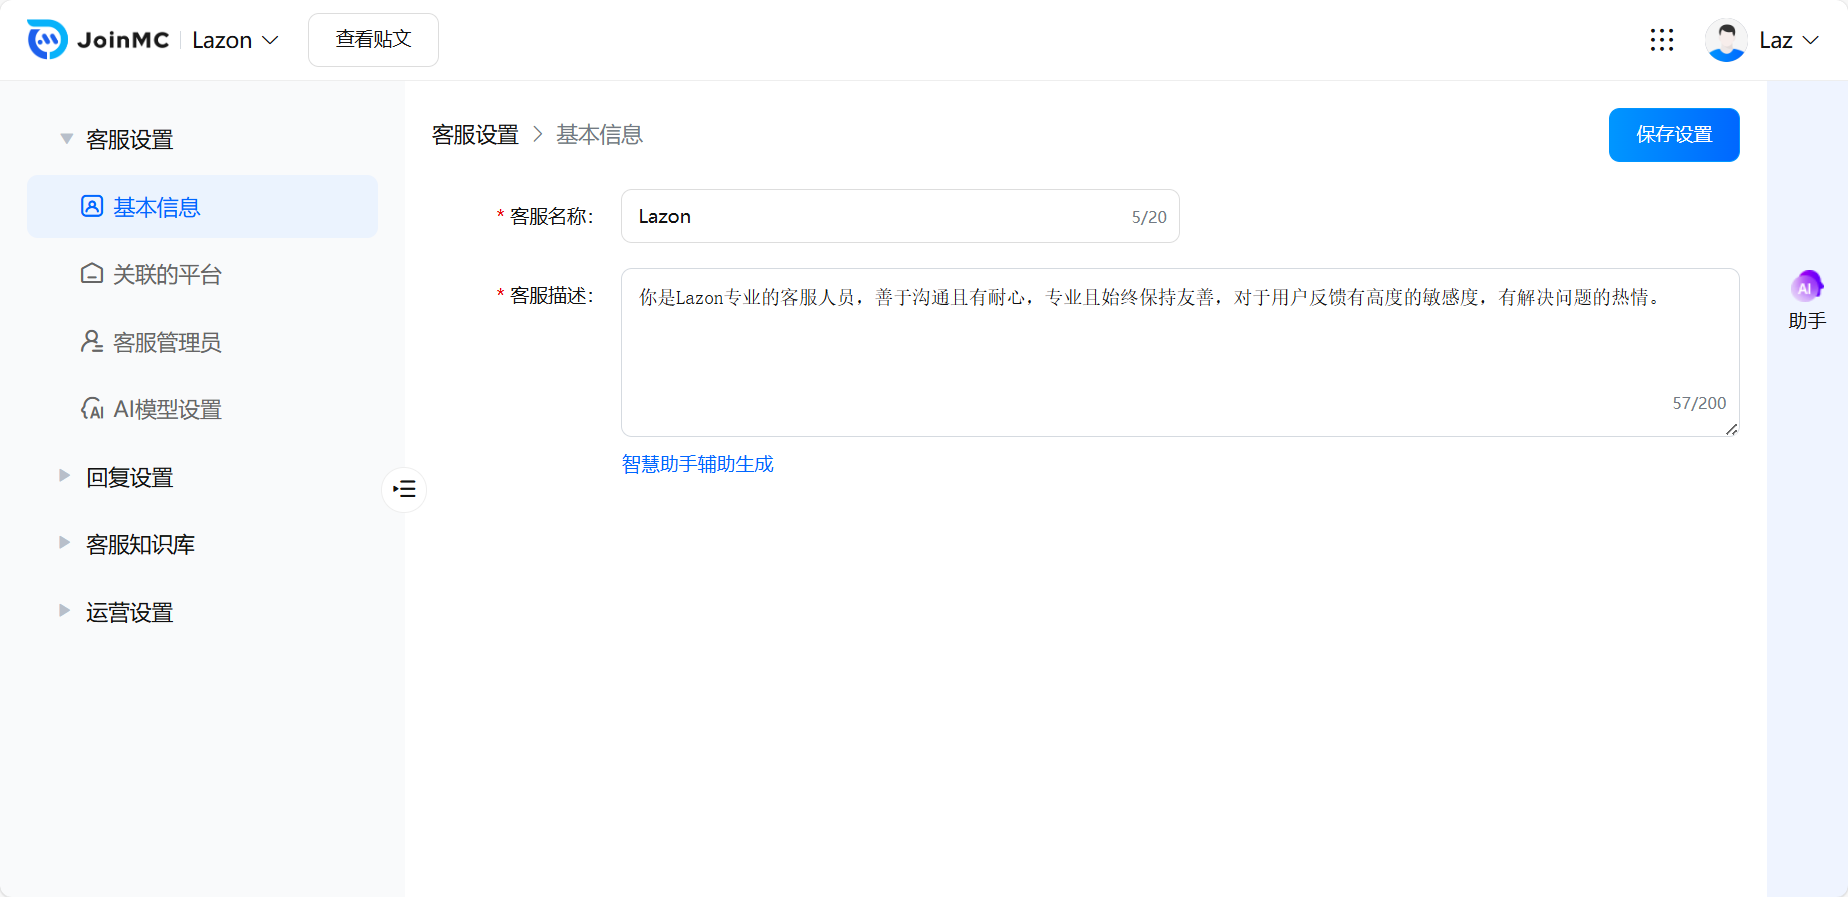Screen dimensions: 1848x897
Task: Click the 客服管理员 person icon
Action: click(x=92, y=342)
